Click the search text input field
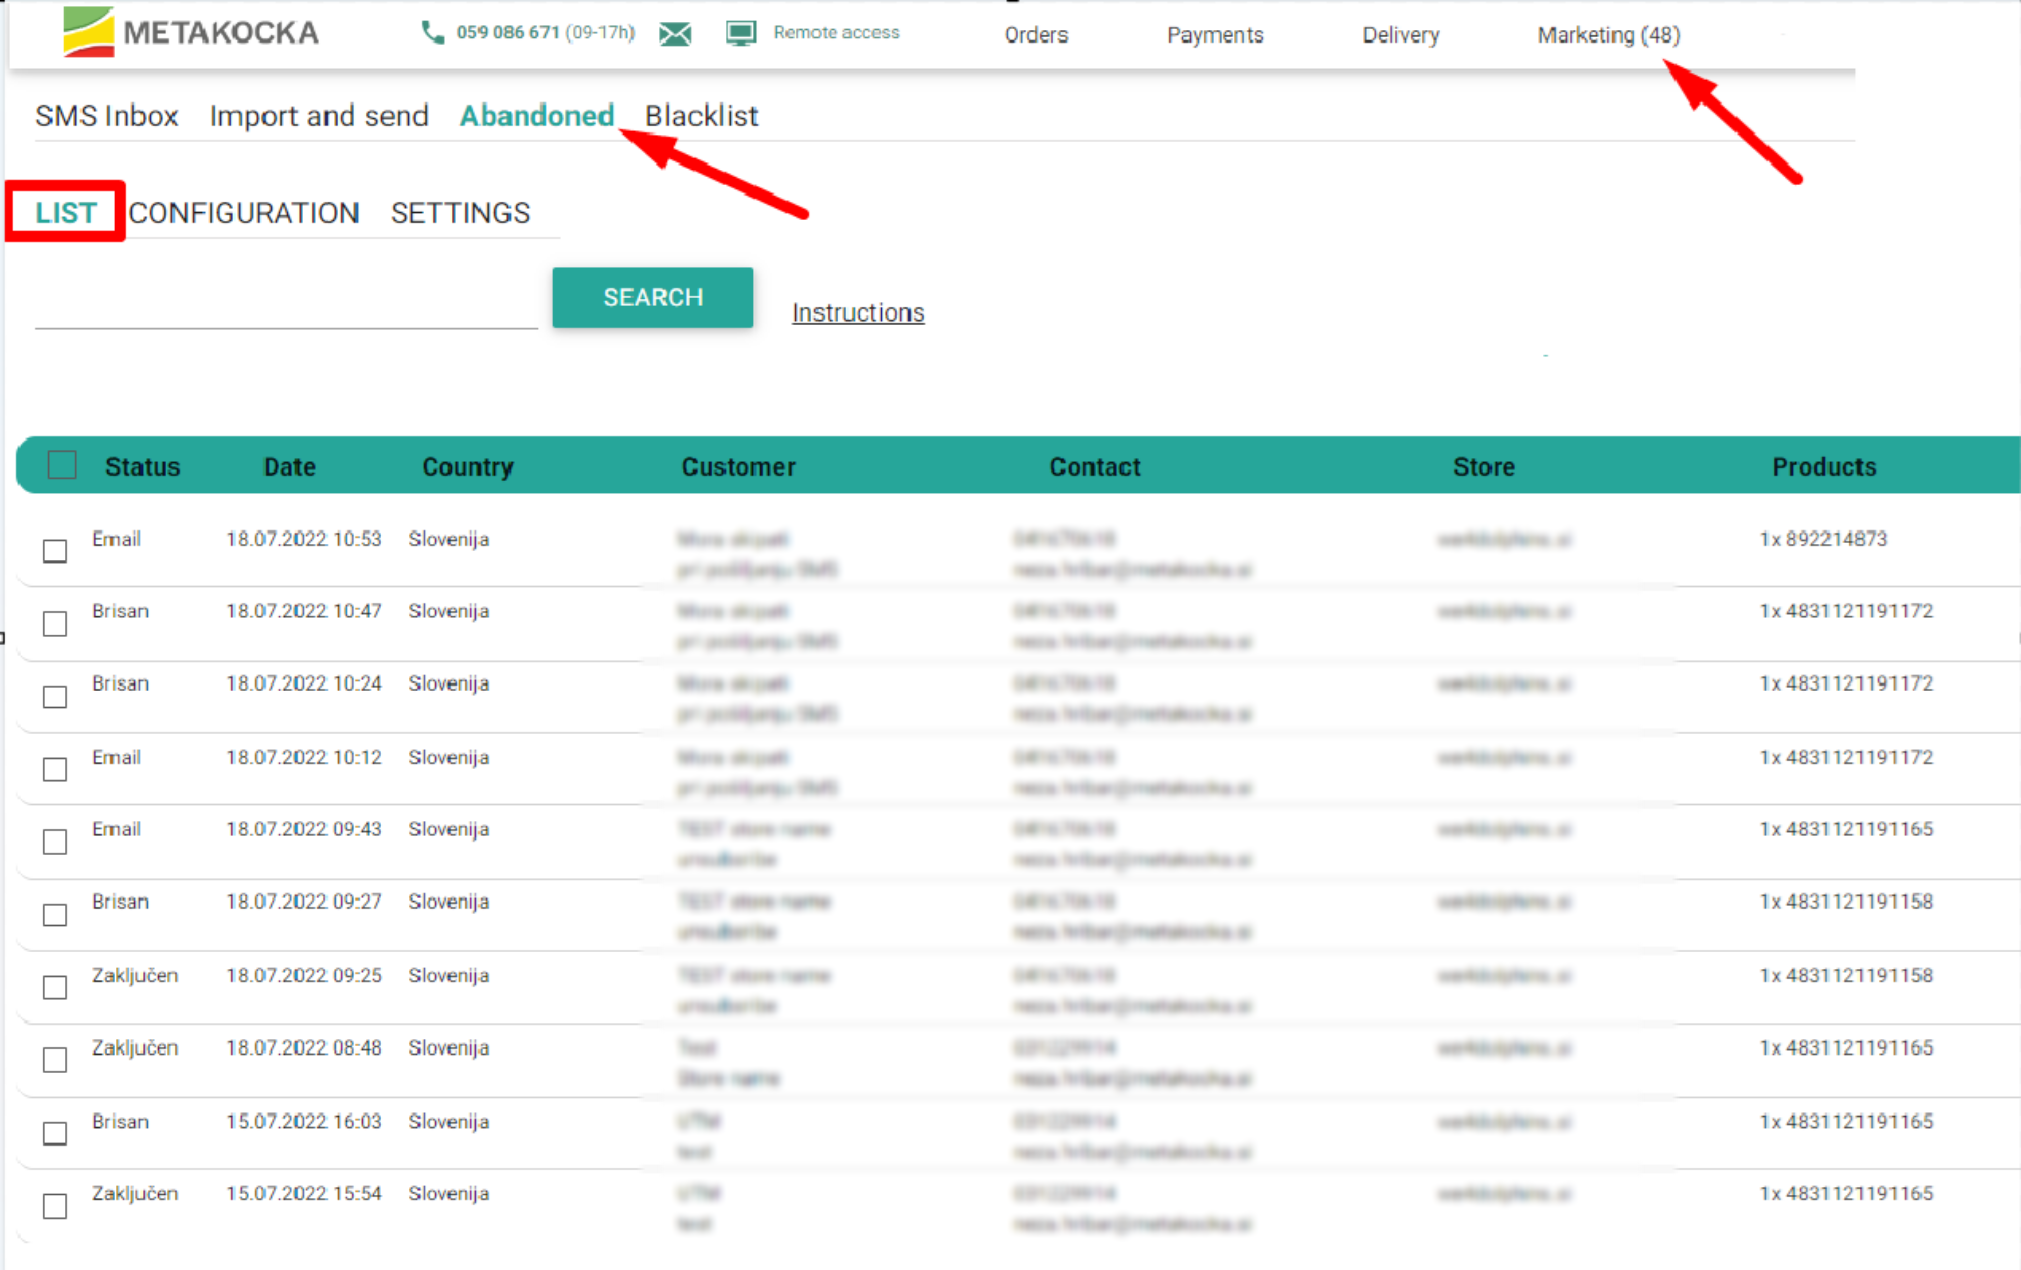This screenshot has height=1270, width=2021. click(x=286, y=305)
